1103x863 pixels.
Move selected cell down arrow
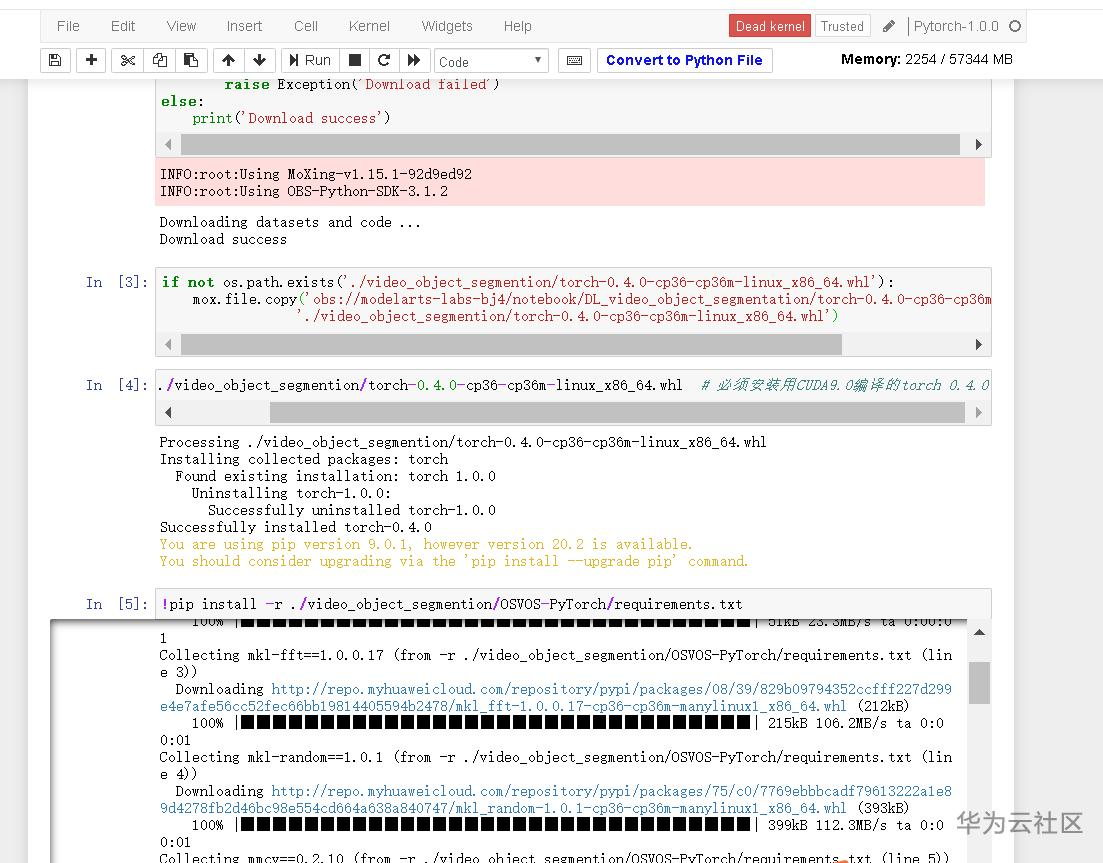point(260,60)
